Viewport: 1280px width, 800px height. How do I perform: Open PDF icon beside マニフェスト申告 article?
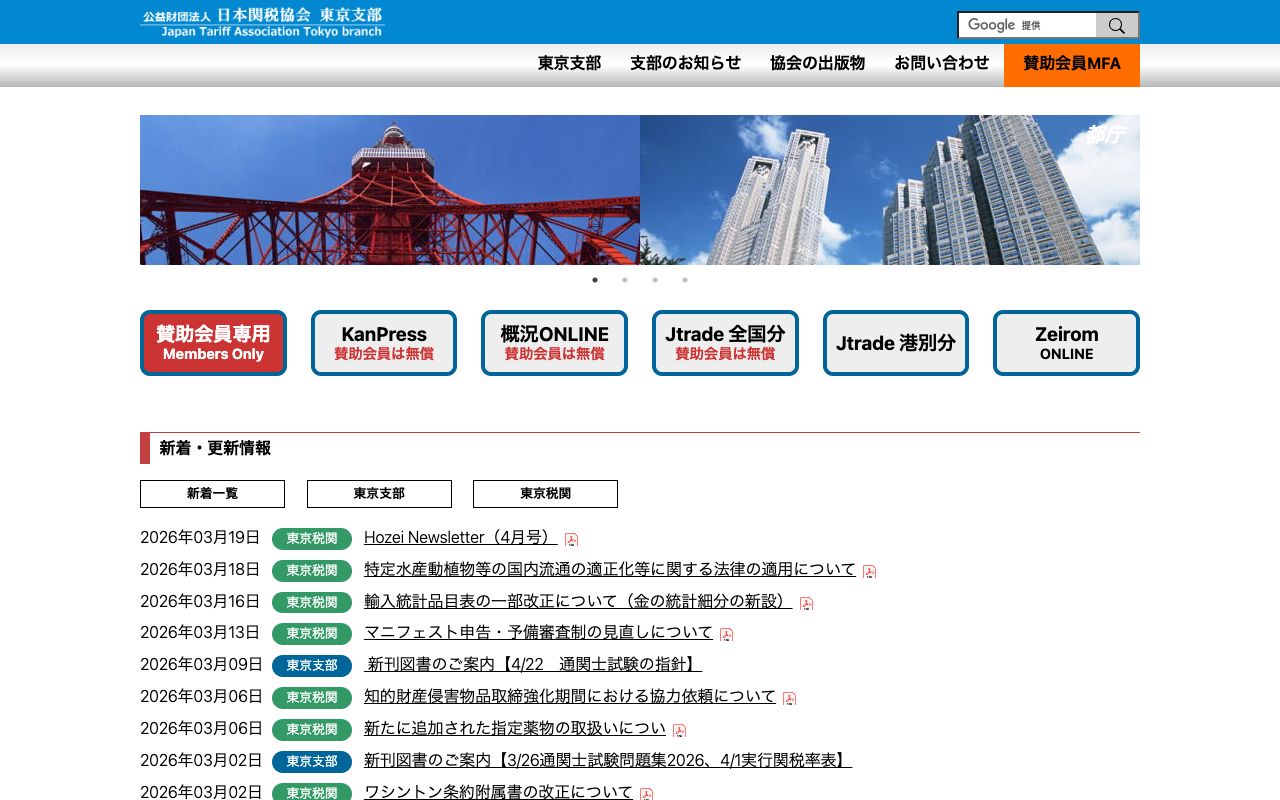tap(726, 634)
